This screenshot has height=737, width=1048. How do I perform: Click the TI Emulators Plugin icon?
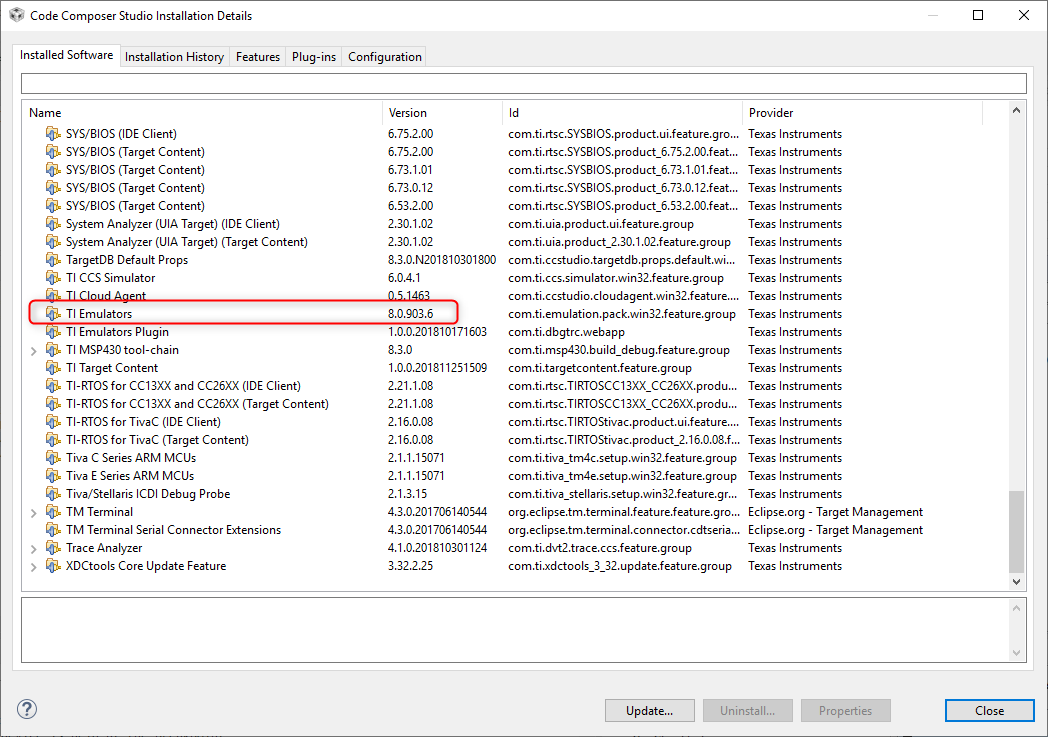pos(53,332)
